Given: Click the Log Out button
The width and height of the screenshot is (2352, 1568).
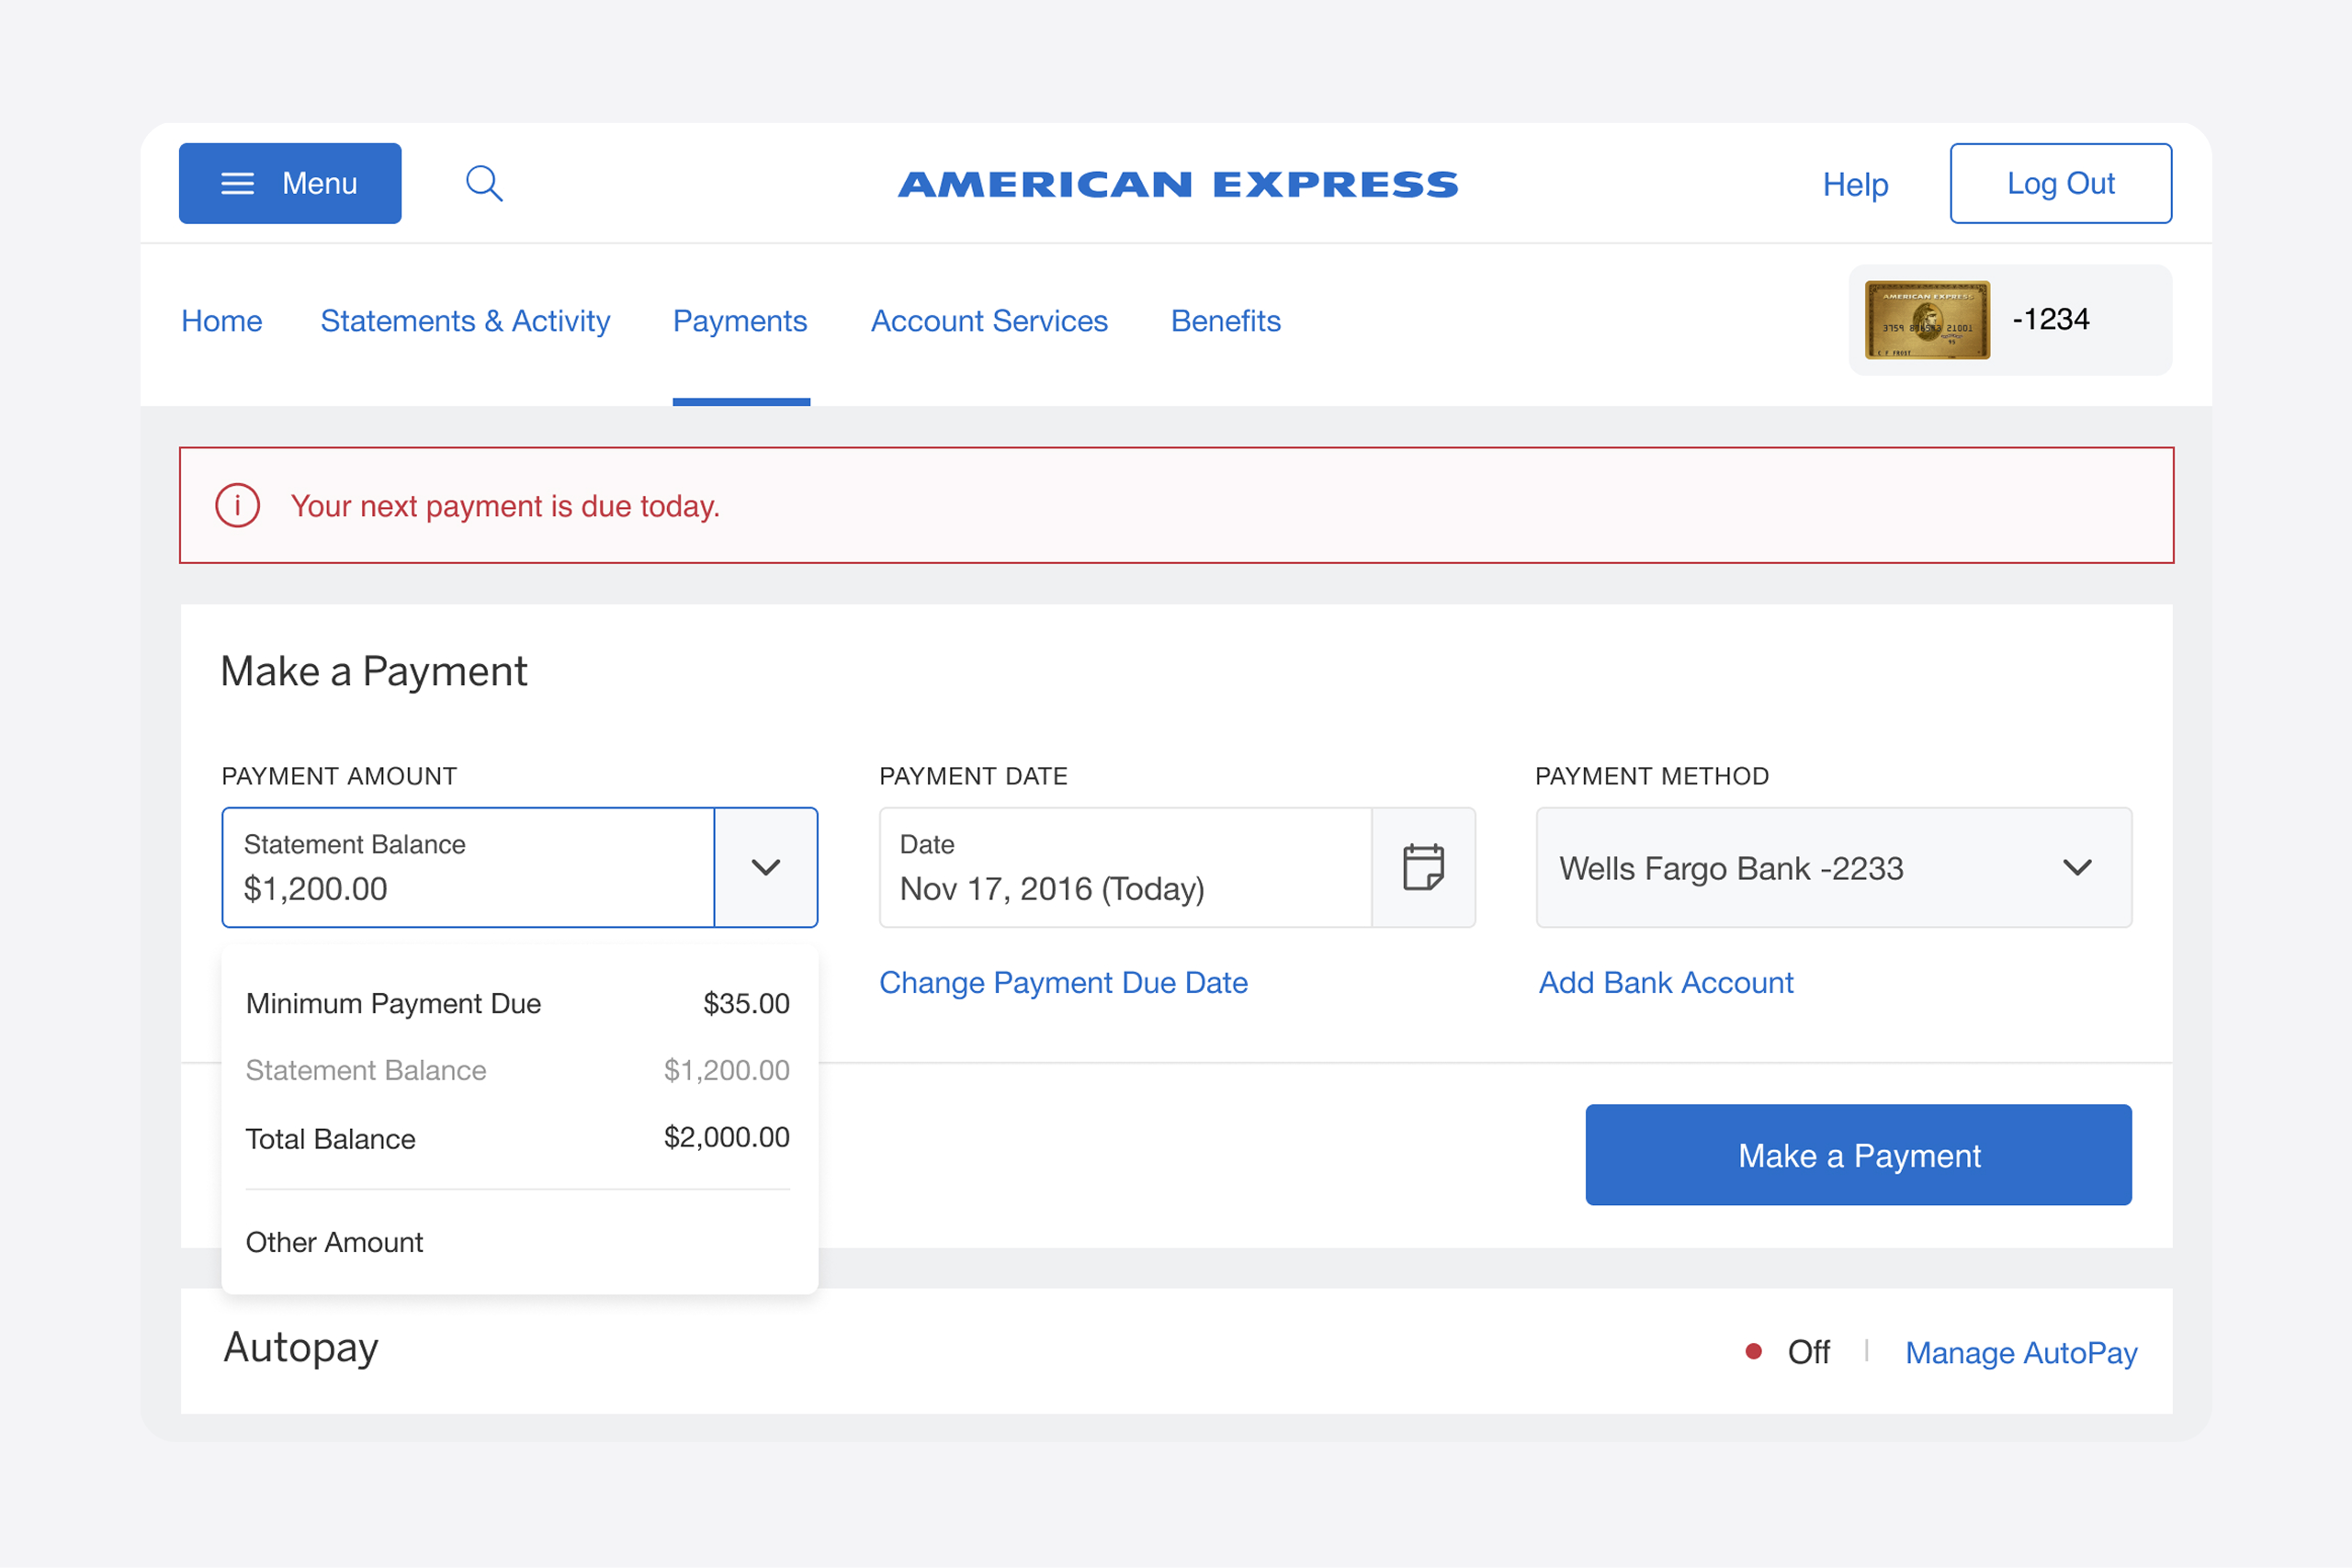Looking at the screenshot, I should pyautogui.click(x=2060, y=183).
